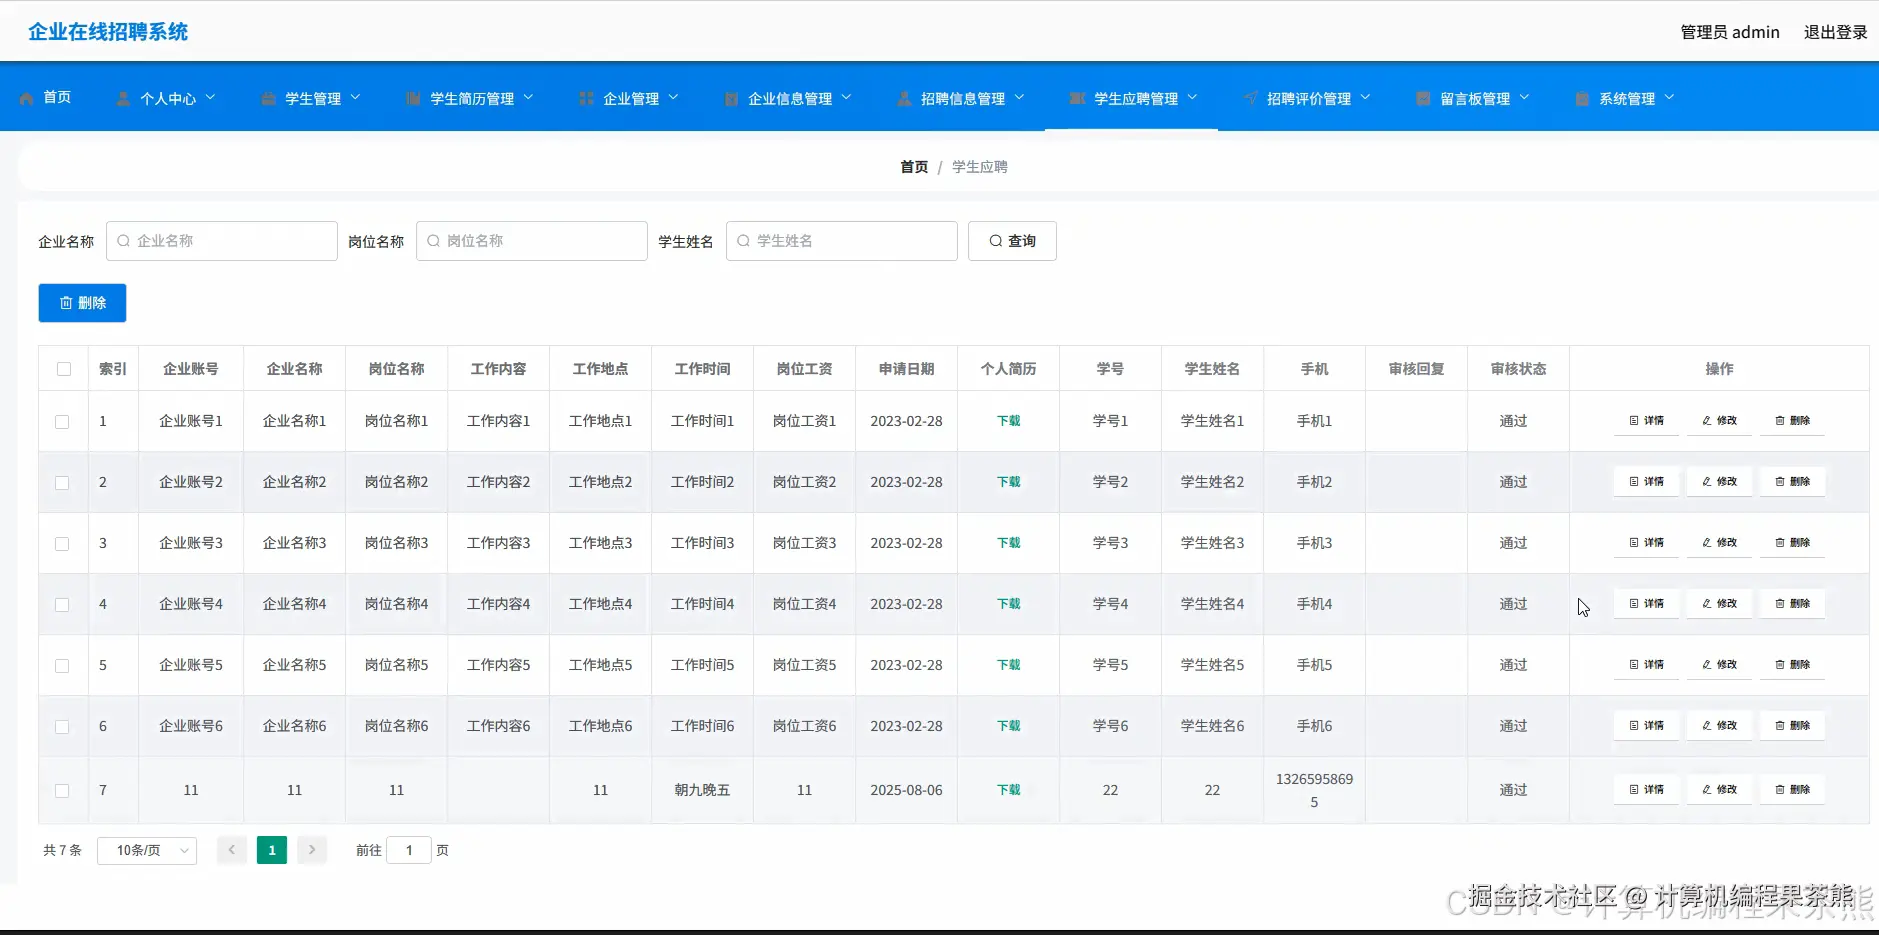Open the 留言板管理 menu
The height and width of the screenshot is (935, 1879).
click(x=1475, y=98)
